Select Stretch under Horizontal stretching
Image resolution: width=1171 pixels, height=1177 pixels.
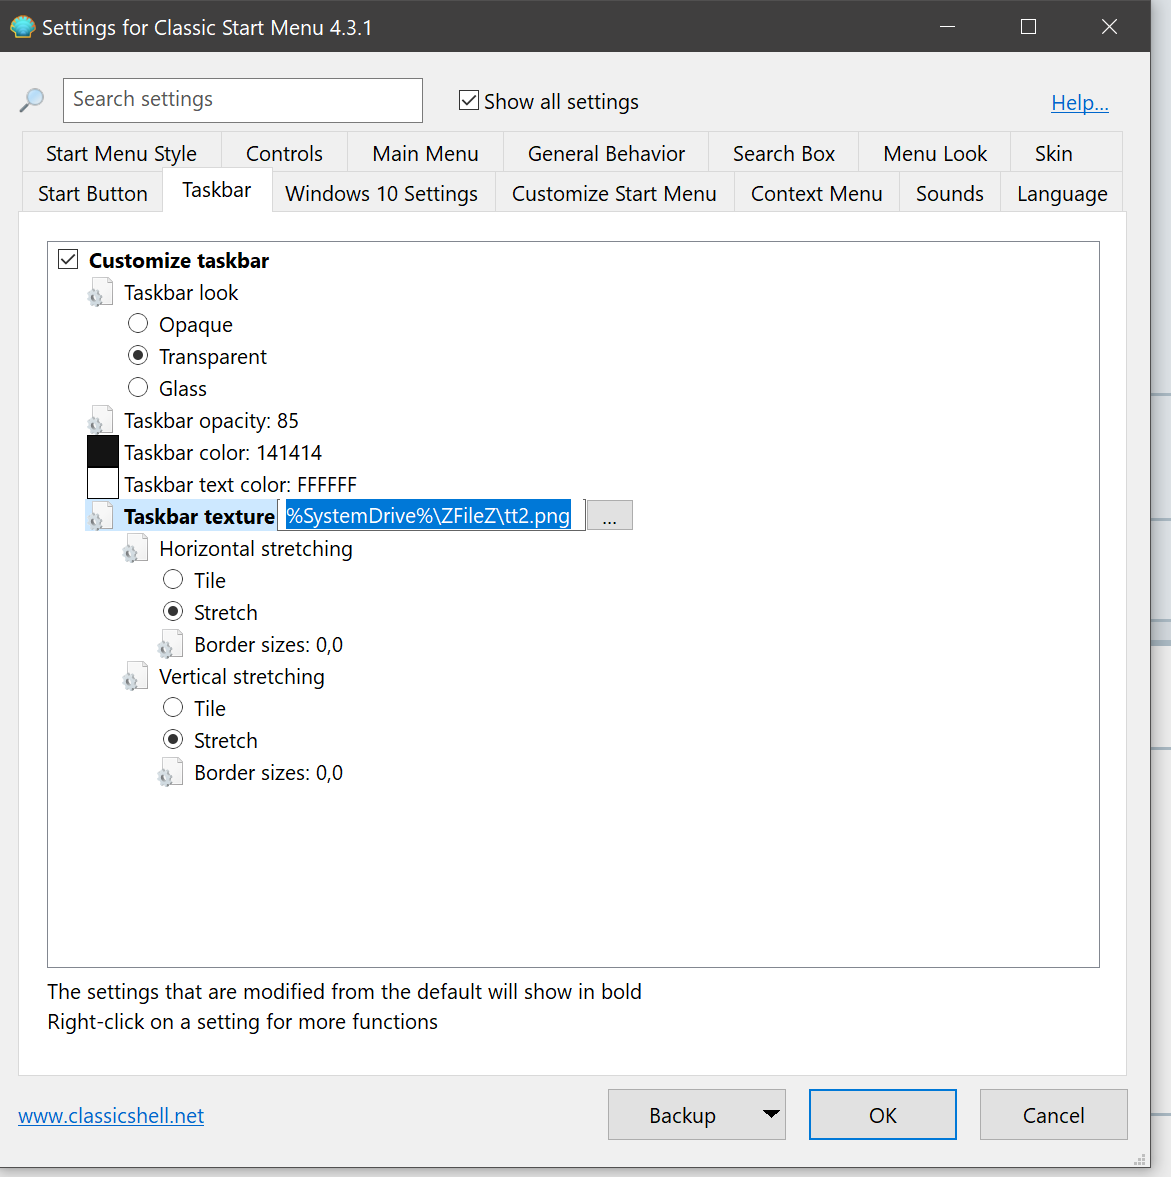coord(173,611)
